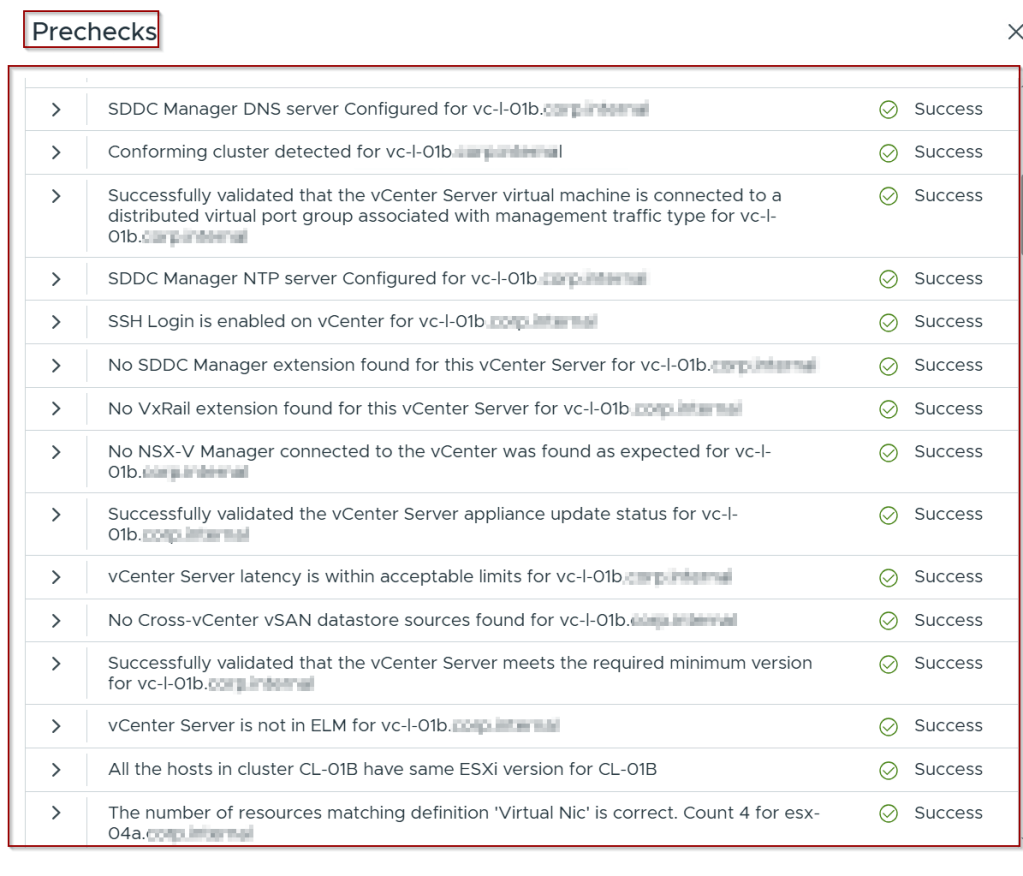The width and height of the screenshot is (1023, 876).
Task: Expand vCenter appliance update status check
Action: click(56, 515)
